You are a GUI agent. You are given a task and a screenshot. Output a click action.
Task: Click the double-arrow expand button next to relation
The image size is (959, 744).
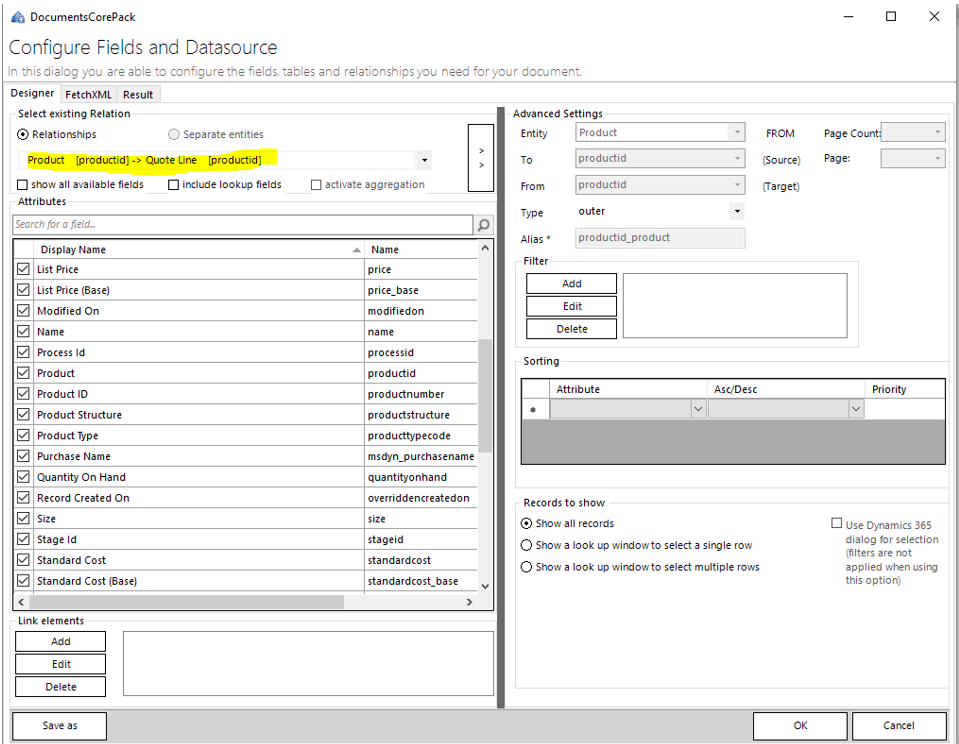pyautogui.click(x=482, y=157)
